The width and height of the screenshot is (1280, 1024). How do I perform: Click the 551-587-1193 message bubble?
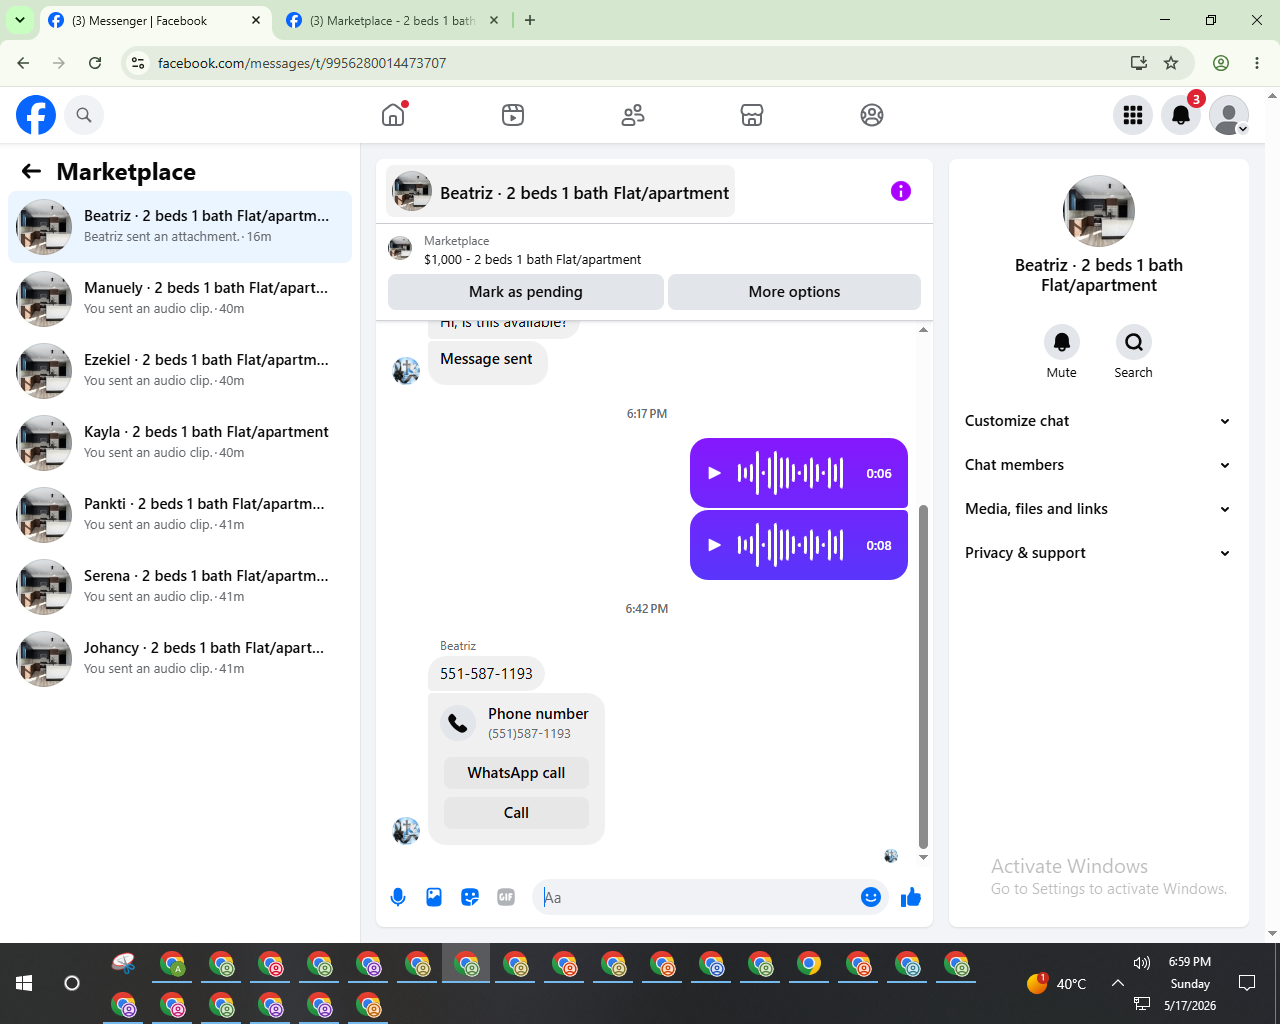[486, 674]
